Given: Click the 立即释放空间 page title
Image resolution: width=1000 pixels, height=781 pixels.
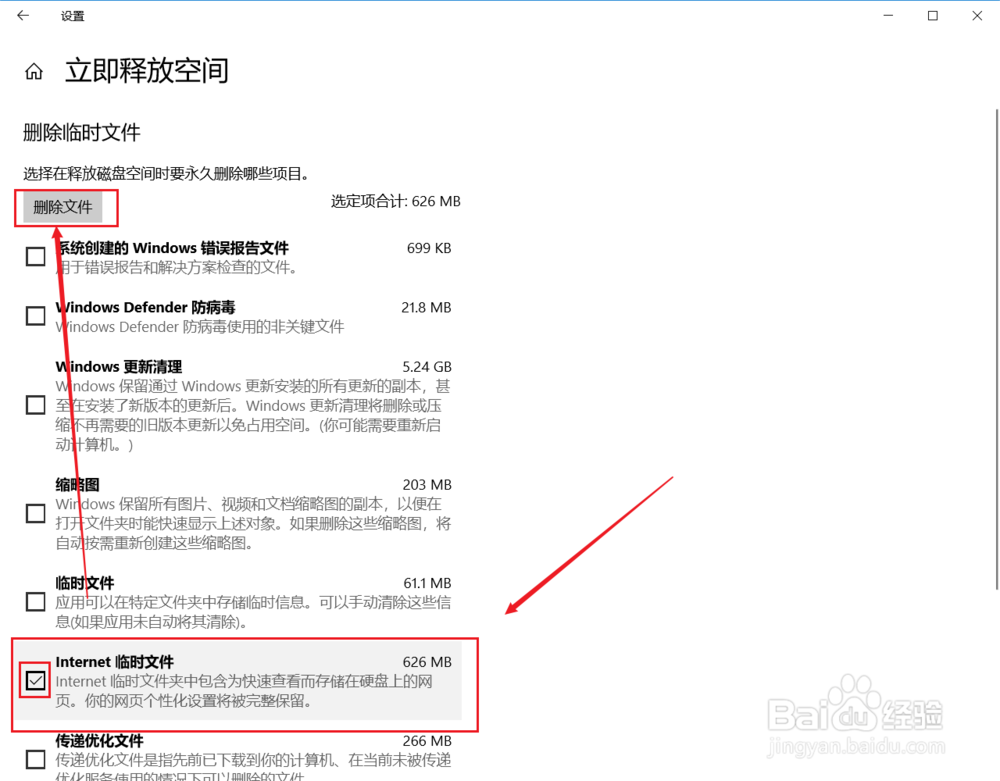Looking at the screenshot, I should tap(147, 70).
